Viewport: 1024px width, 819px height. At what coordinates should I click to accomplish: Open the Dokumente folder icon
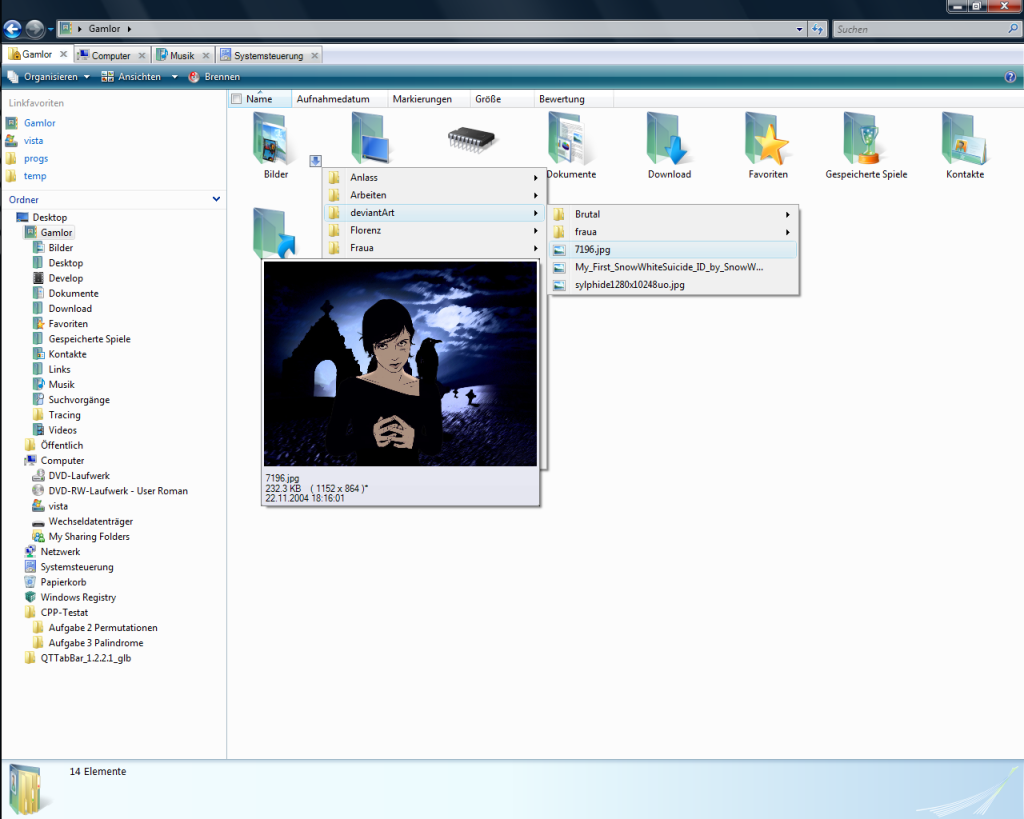[x=571, y=138]
